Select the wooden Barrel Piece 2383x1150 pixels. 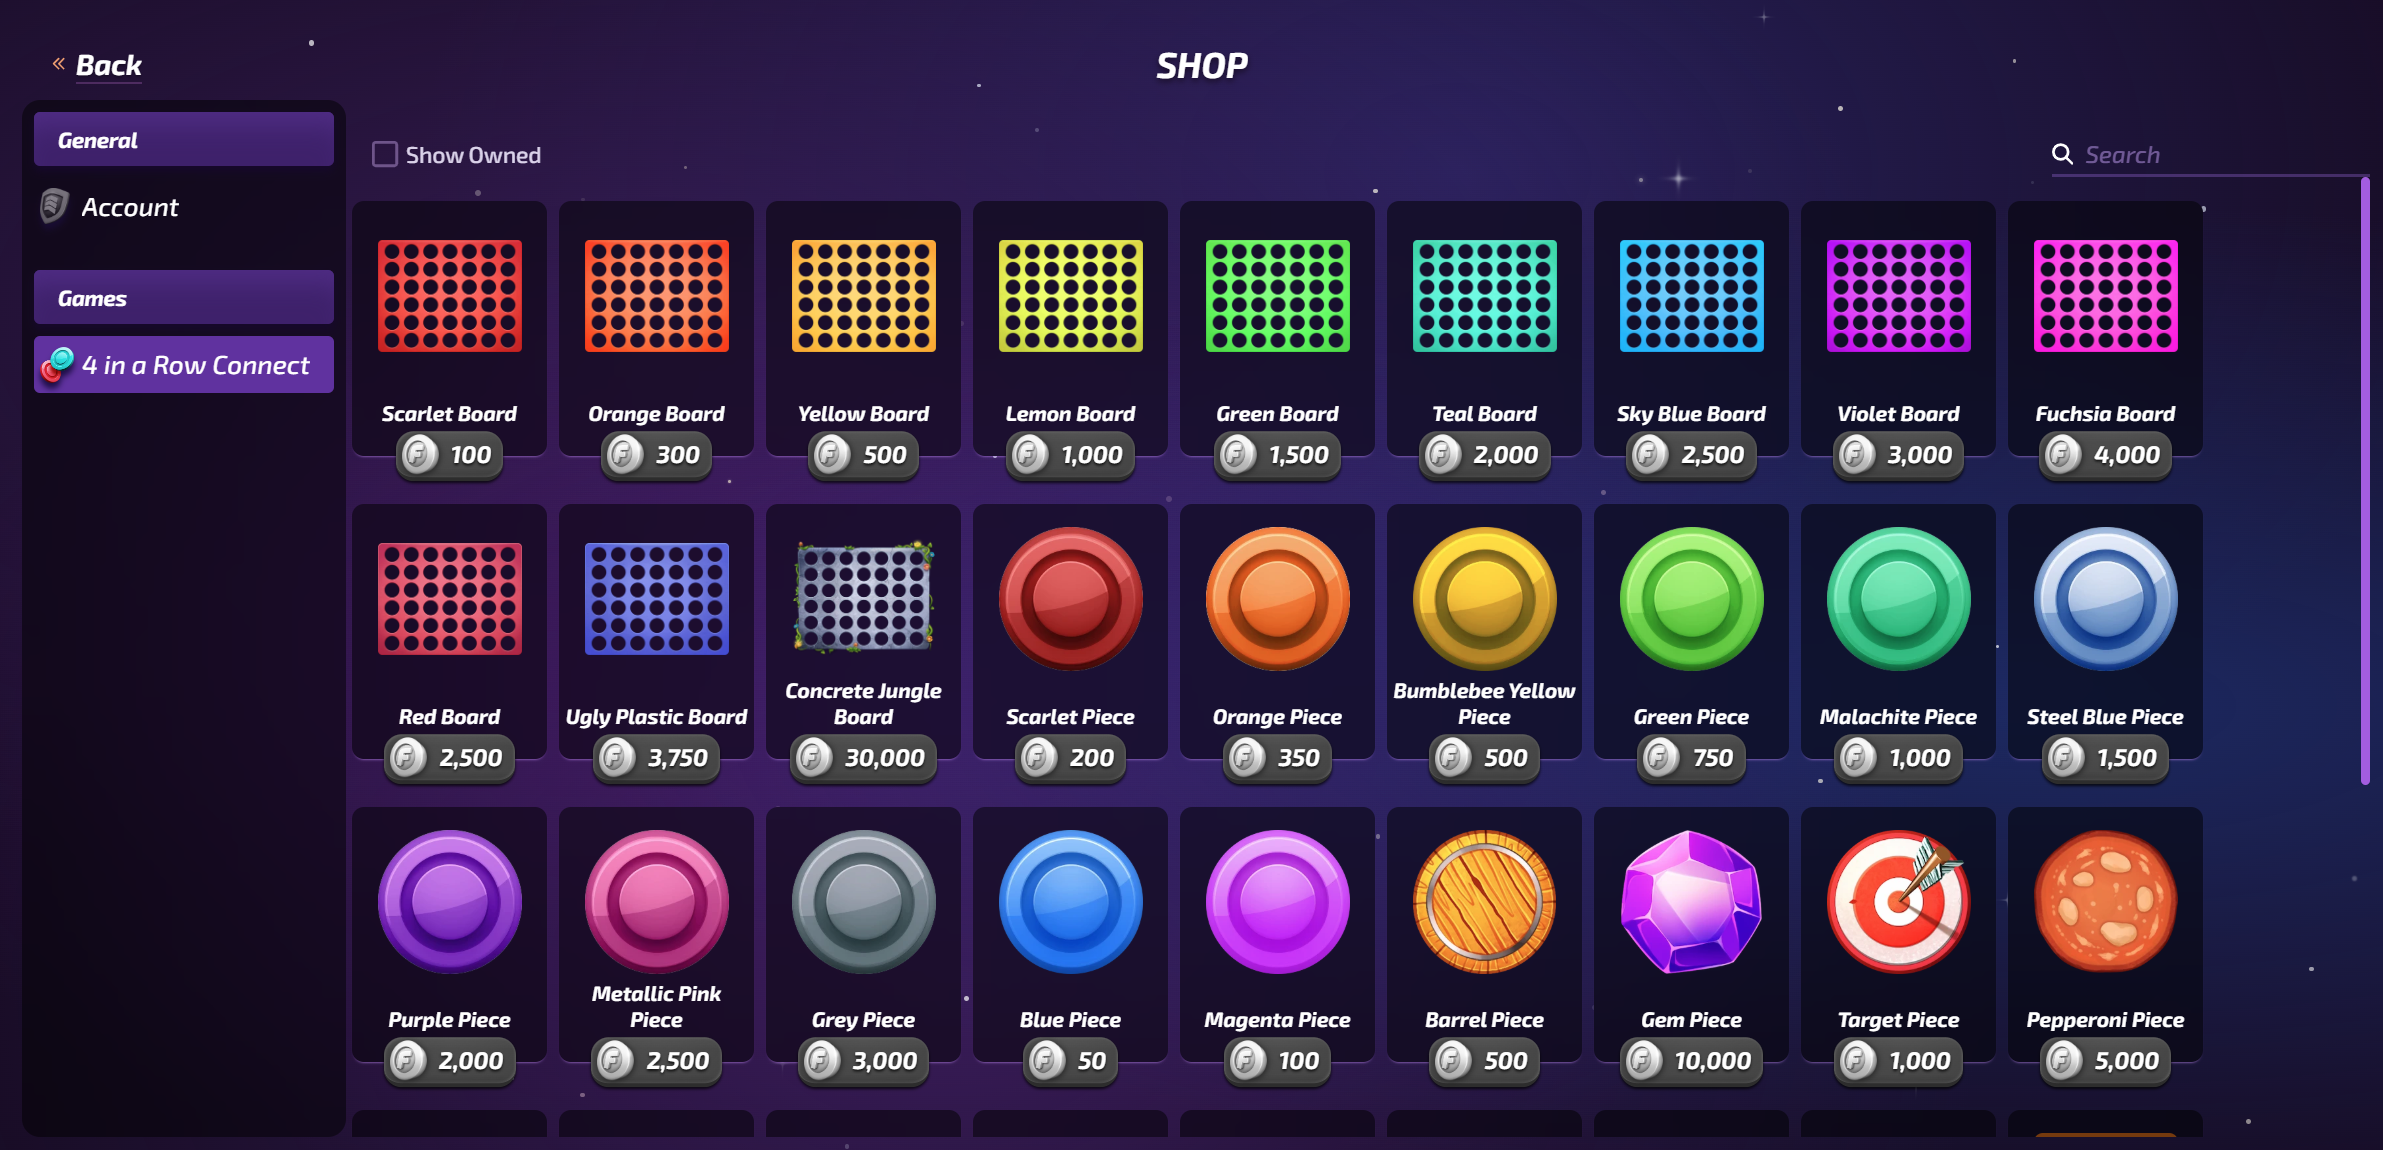1484,901
